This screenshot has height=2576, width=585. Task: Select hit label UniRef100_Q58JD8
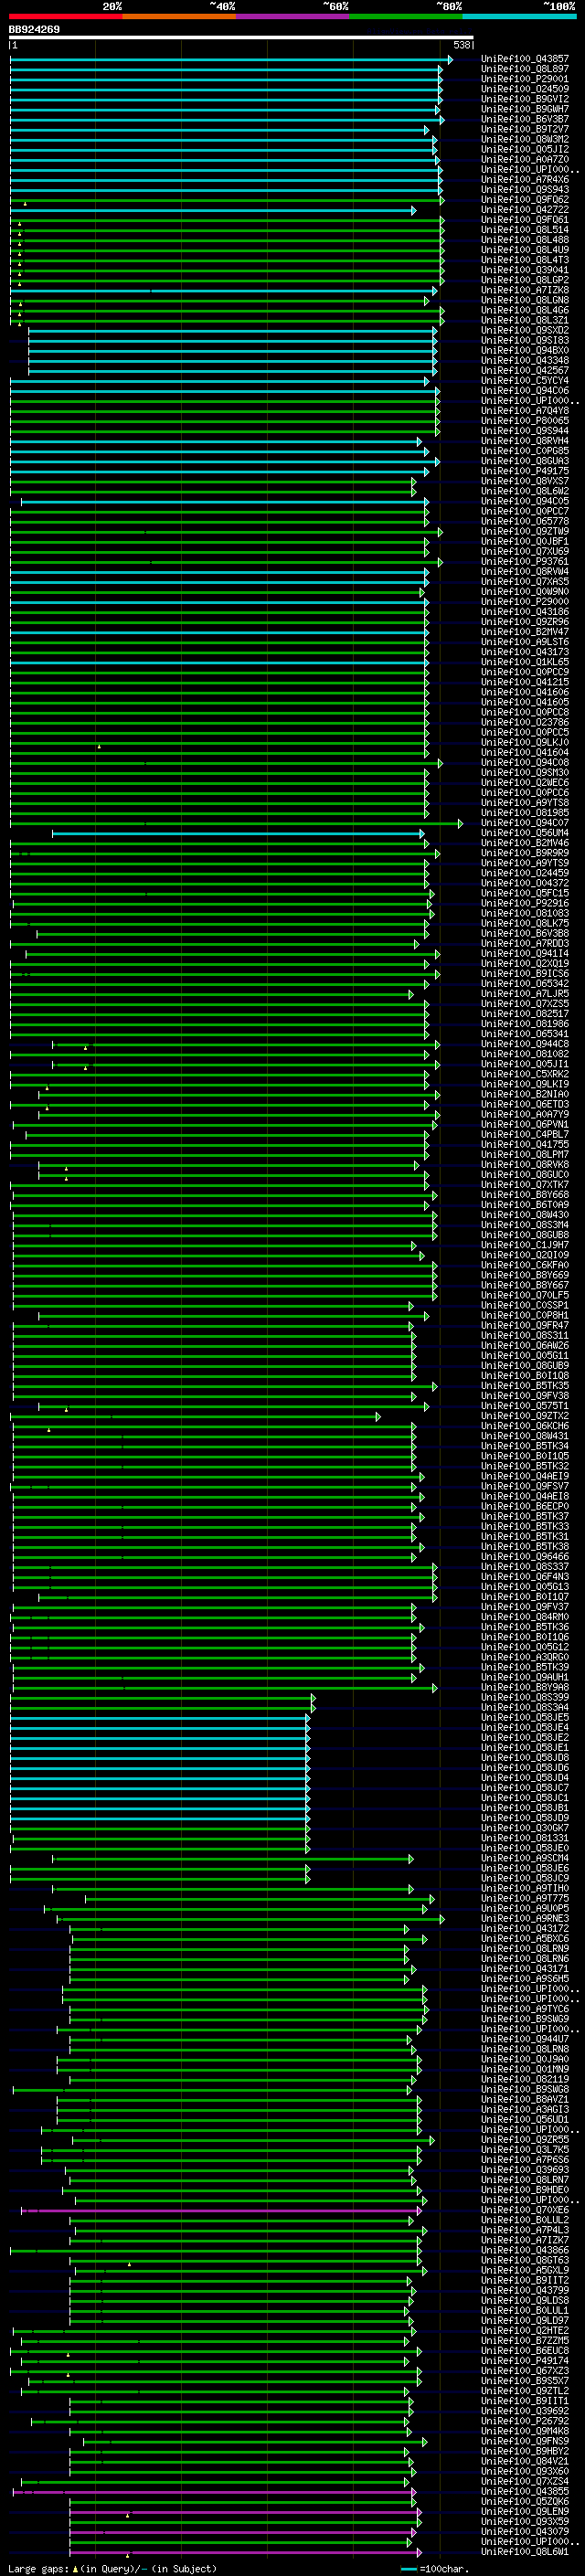[x=524, y=1757]
